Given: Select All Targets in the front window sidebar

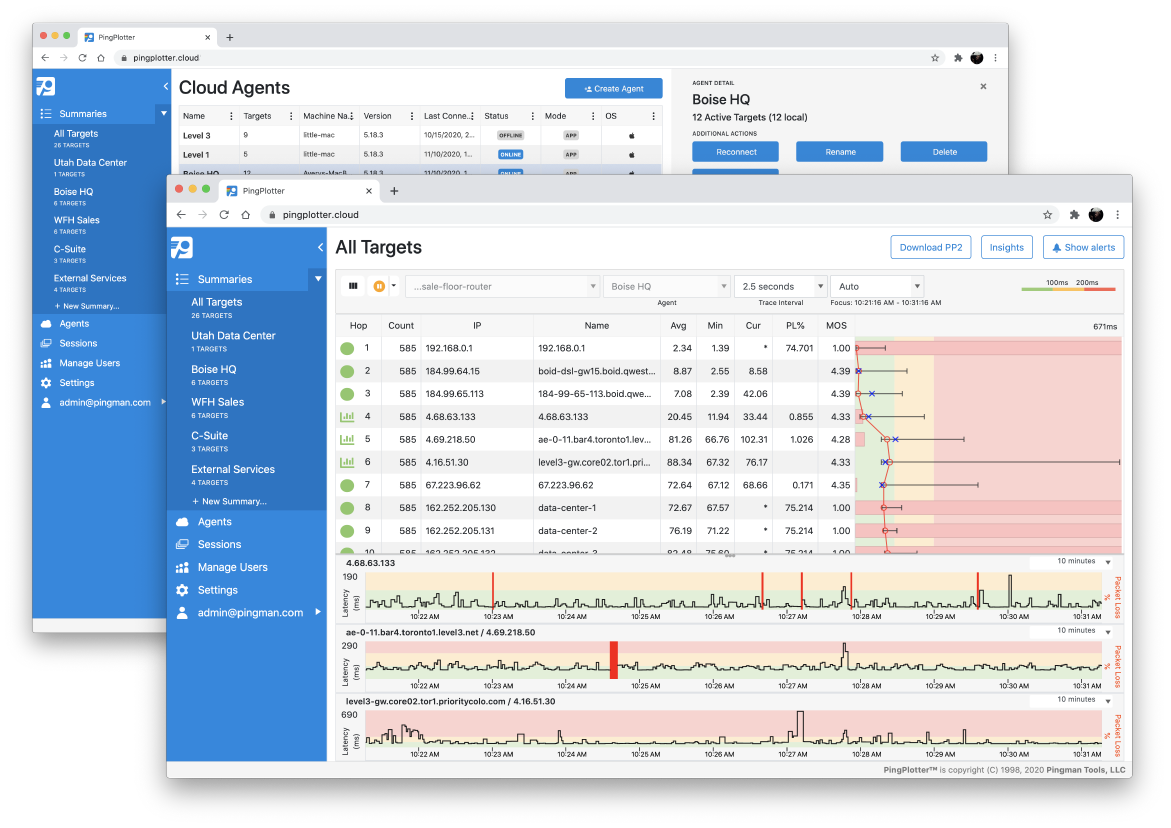Looking at the screenshot, I should point(217,302).
